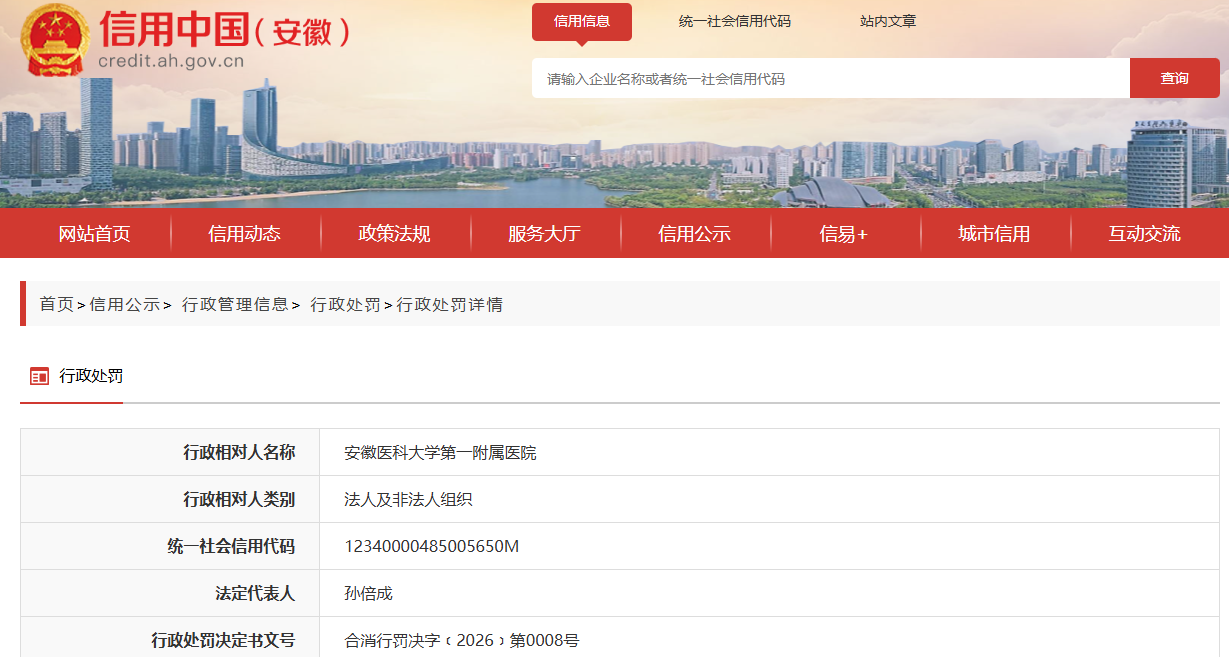This screenshot has width=1229, height=657.
Task: Open 网站首页 in the navigation bar
Action: click(95, 234)
